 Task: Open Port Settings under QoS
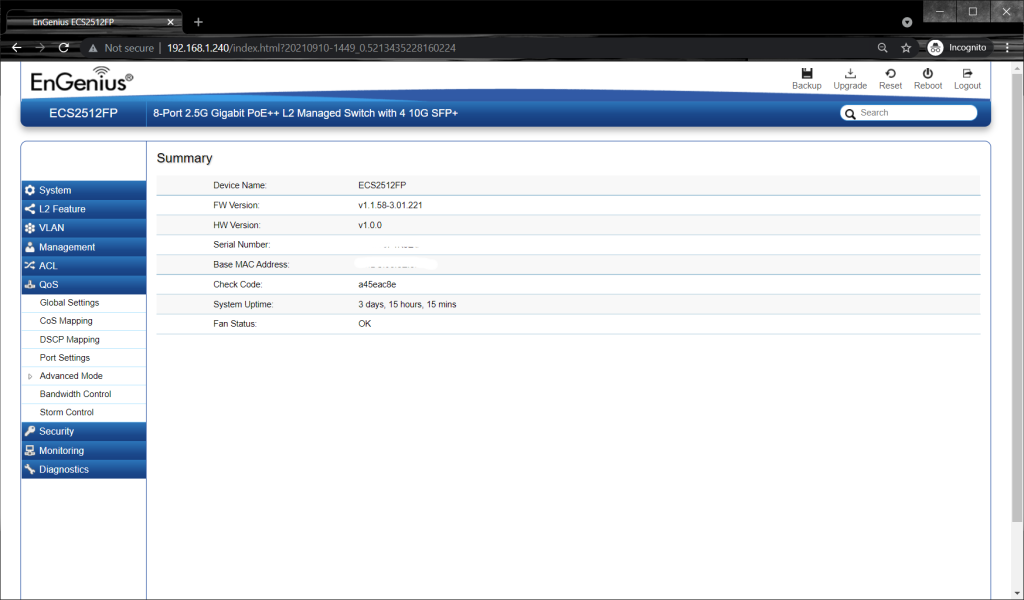[x=65, y=358]
